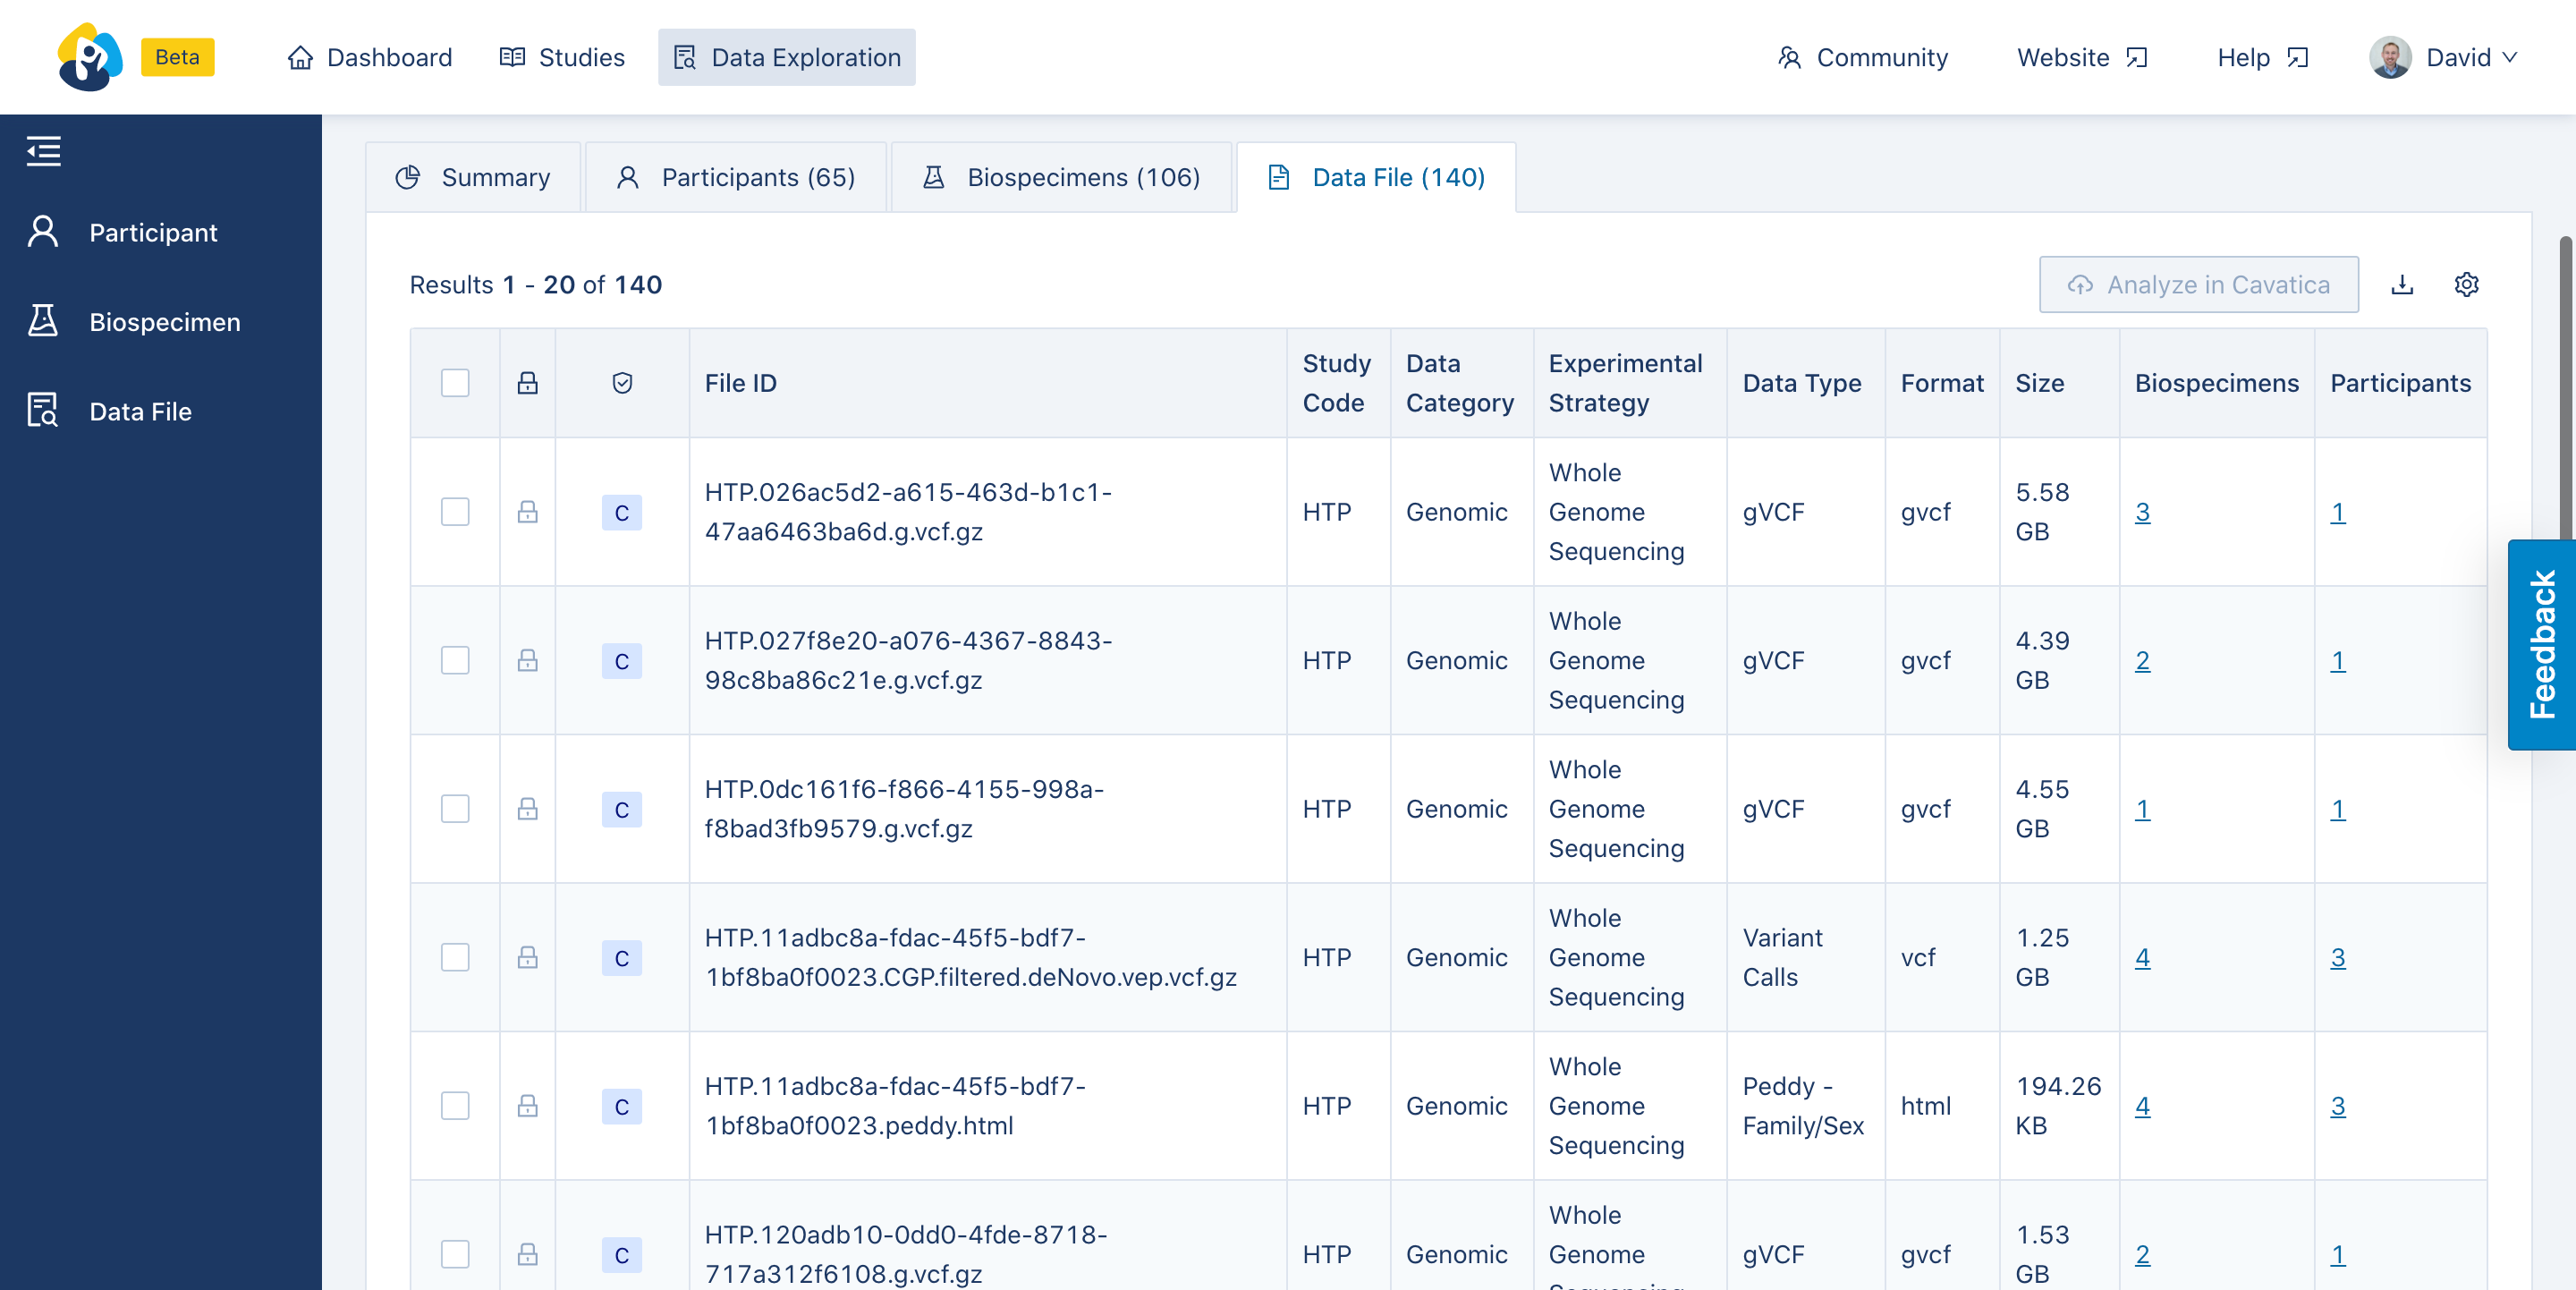Open biospecimens link 4 for deNovo vcf file
The image size is (2576, 1290).
point(2142,958)
